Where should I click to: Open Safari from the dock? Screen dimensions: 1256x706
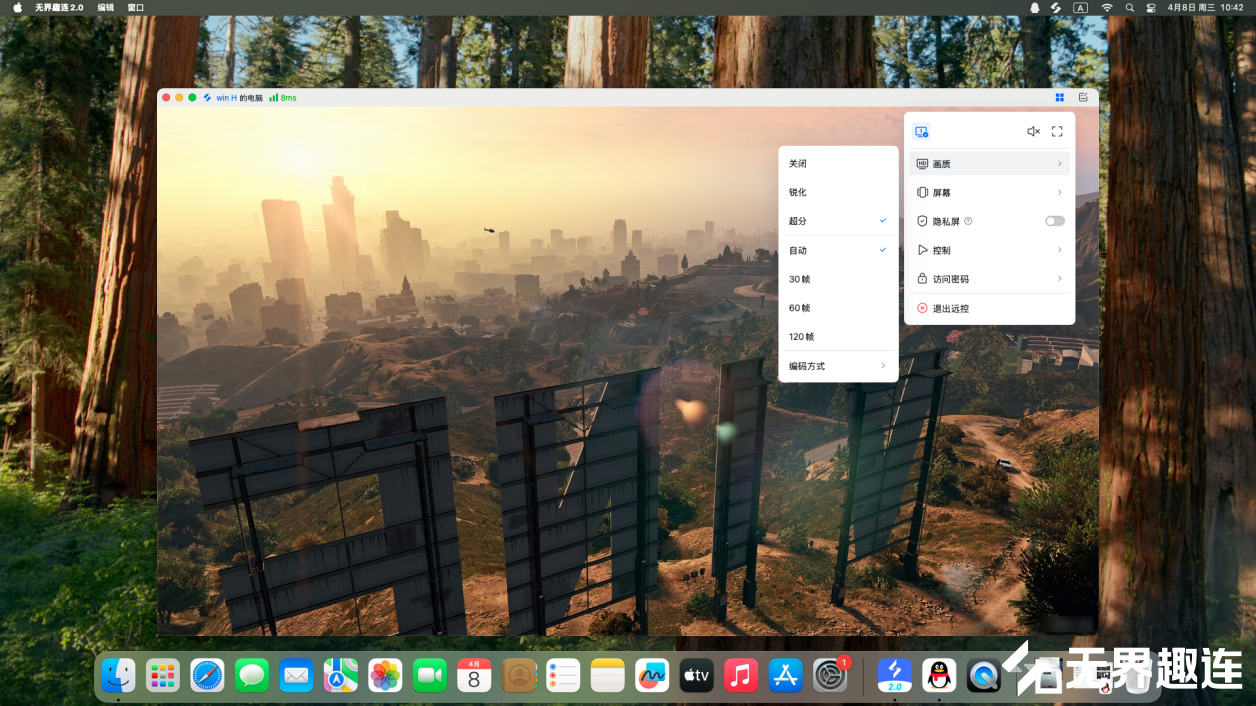coord(208,676)
